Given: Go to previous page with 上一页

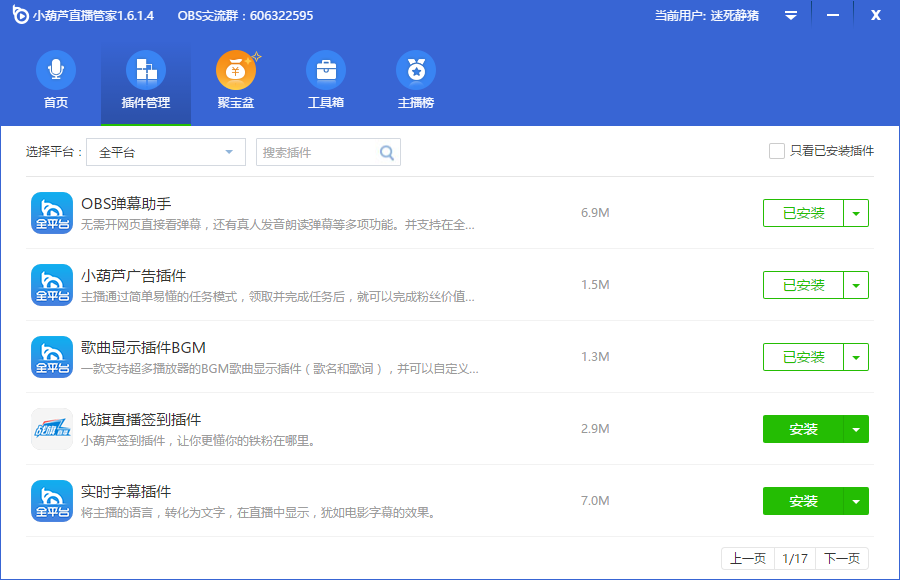Looking at the screenshot, I should click(x=748, y=559).
